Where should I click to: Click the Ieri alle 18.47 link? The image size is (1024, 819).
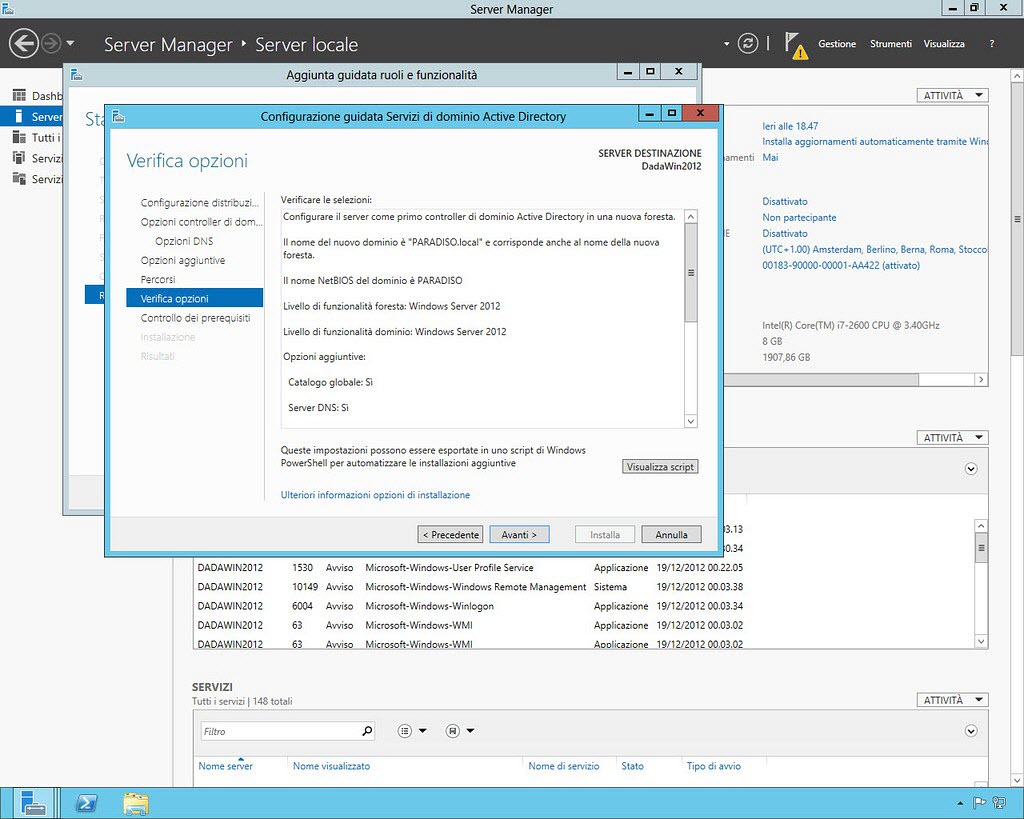coord(790,126)
